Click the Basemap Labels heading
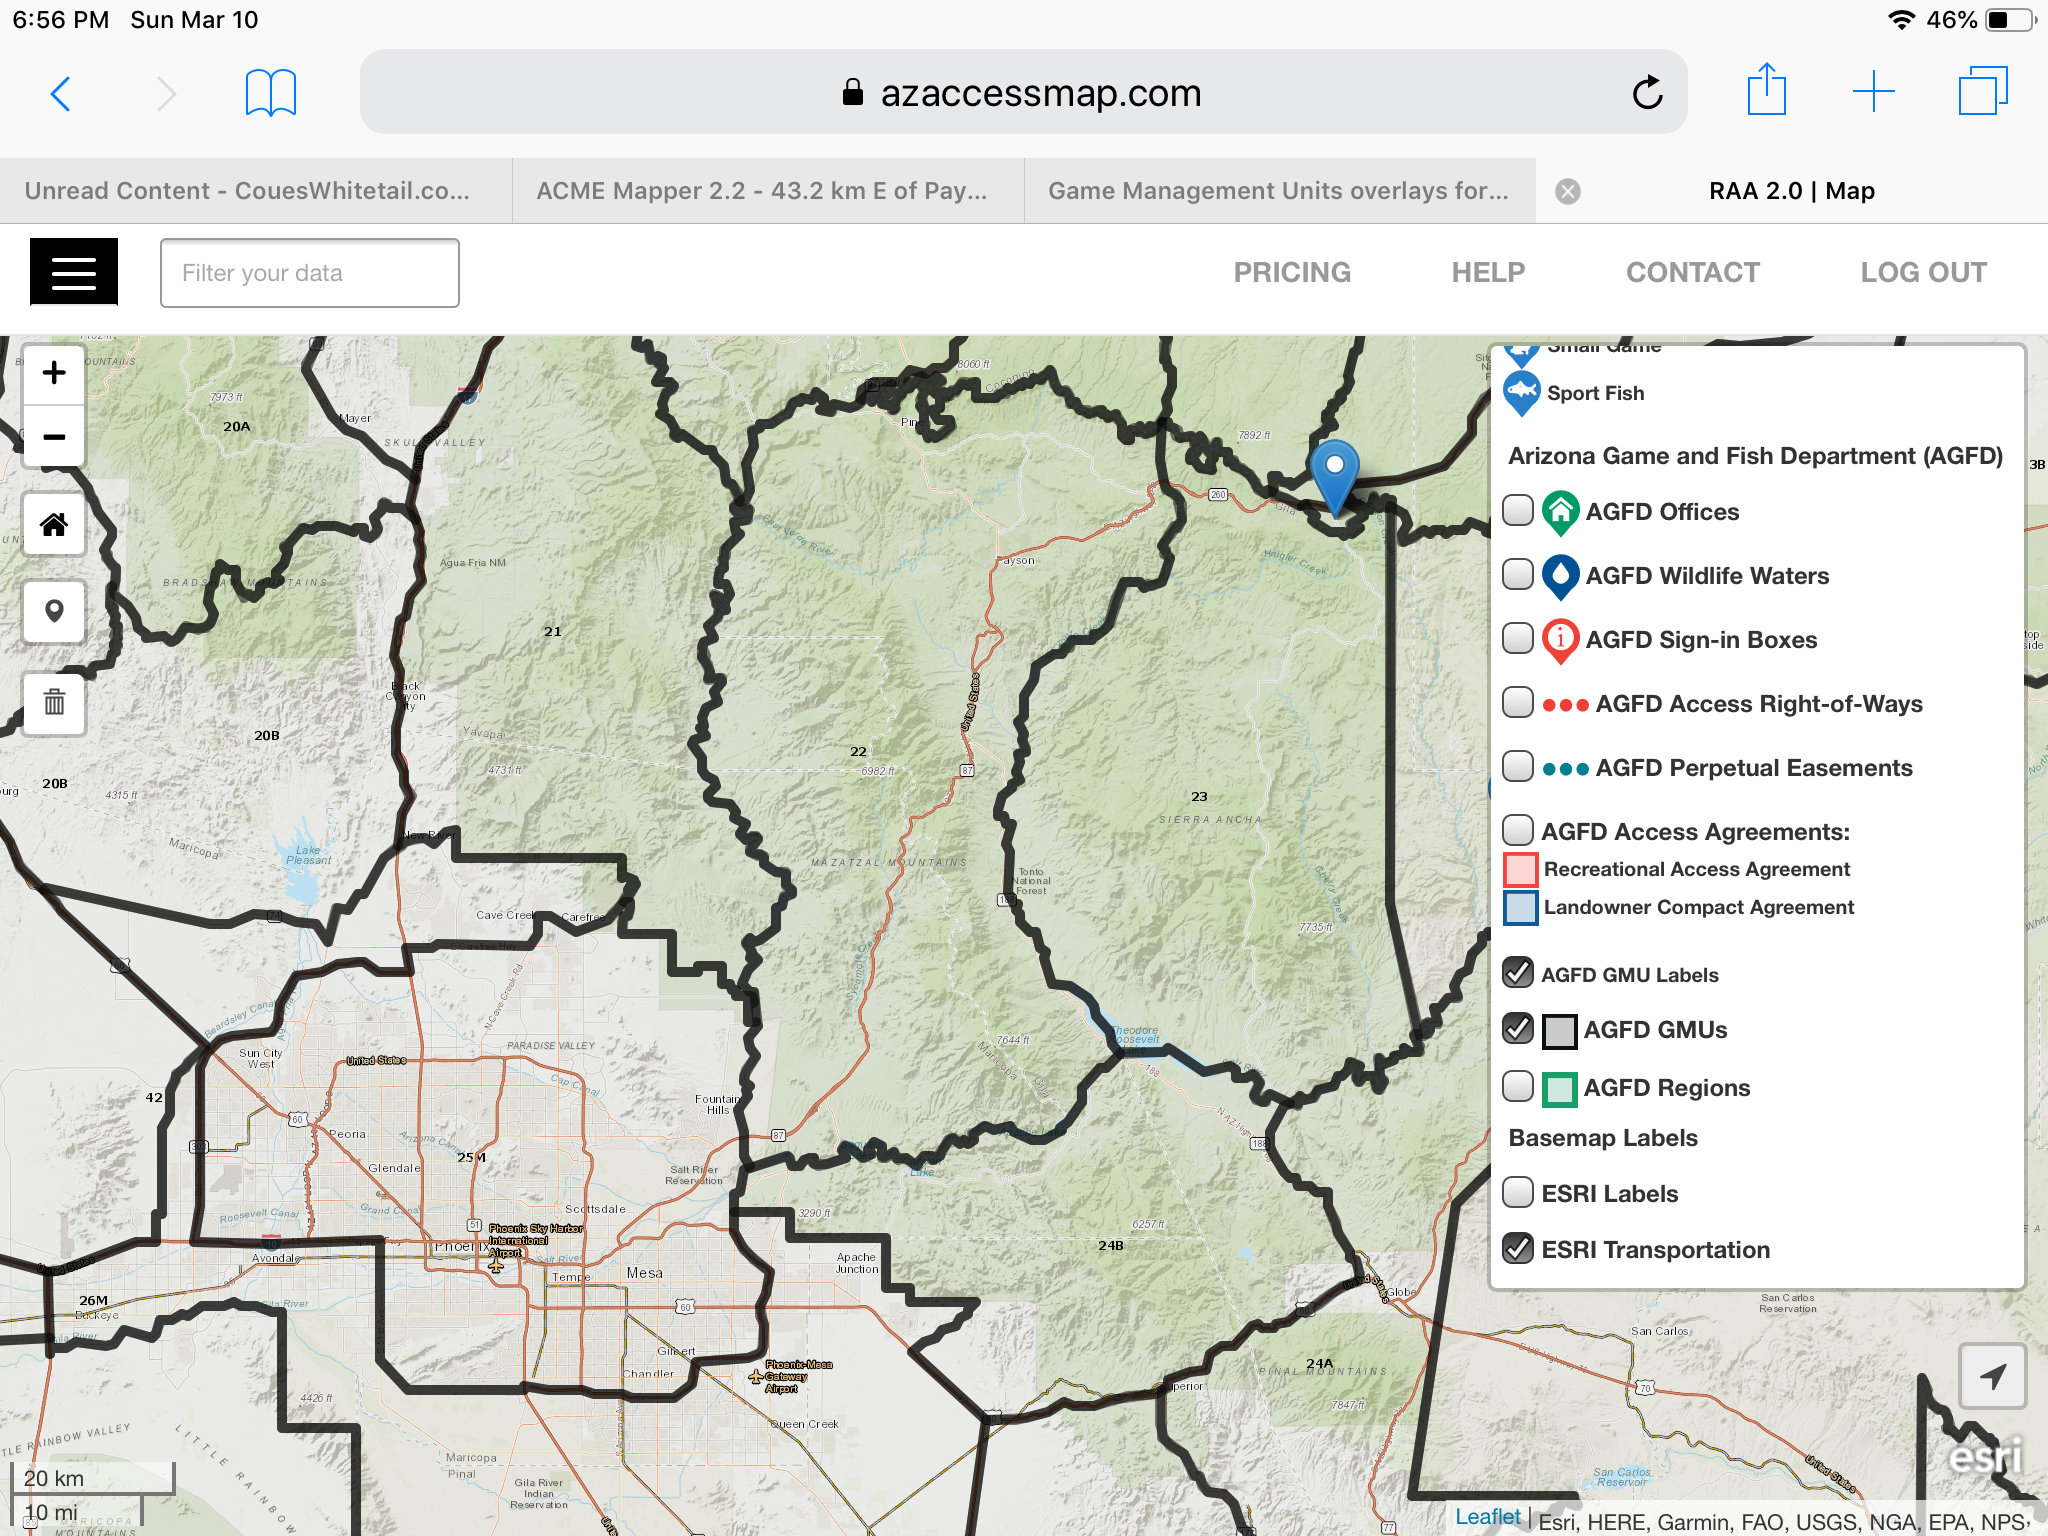The image size is (2048, 1536). (1603, 1138)
